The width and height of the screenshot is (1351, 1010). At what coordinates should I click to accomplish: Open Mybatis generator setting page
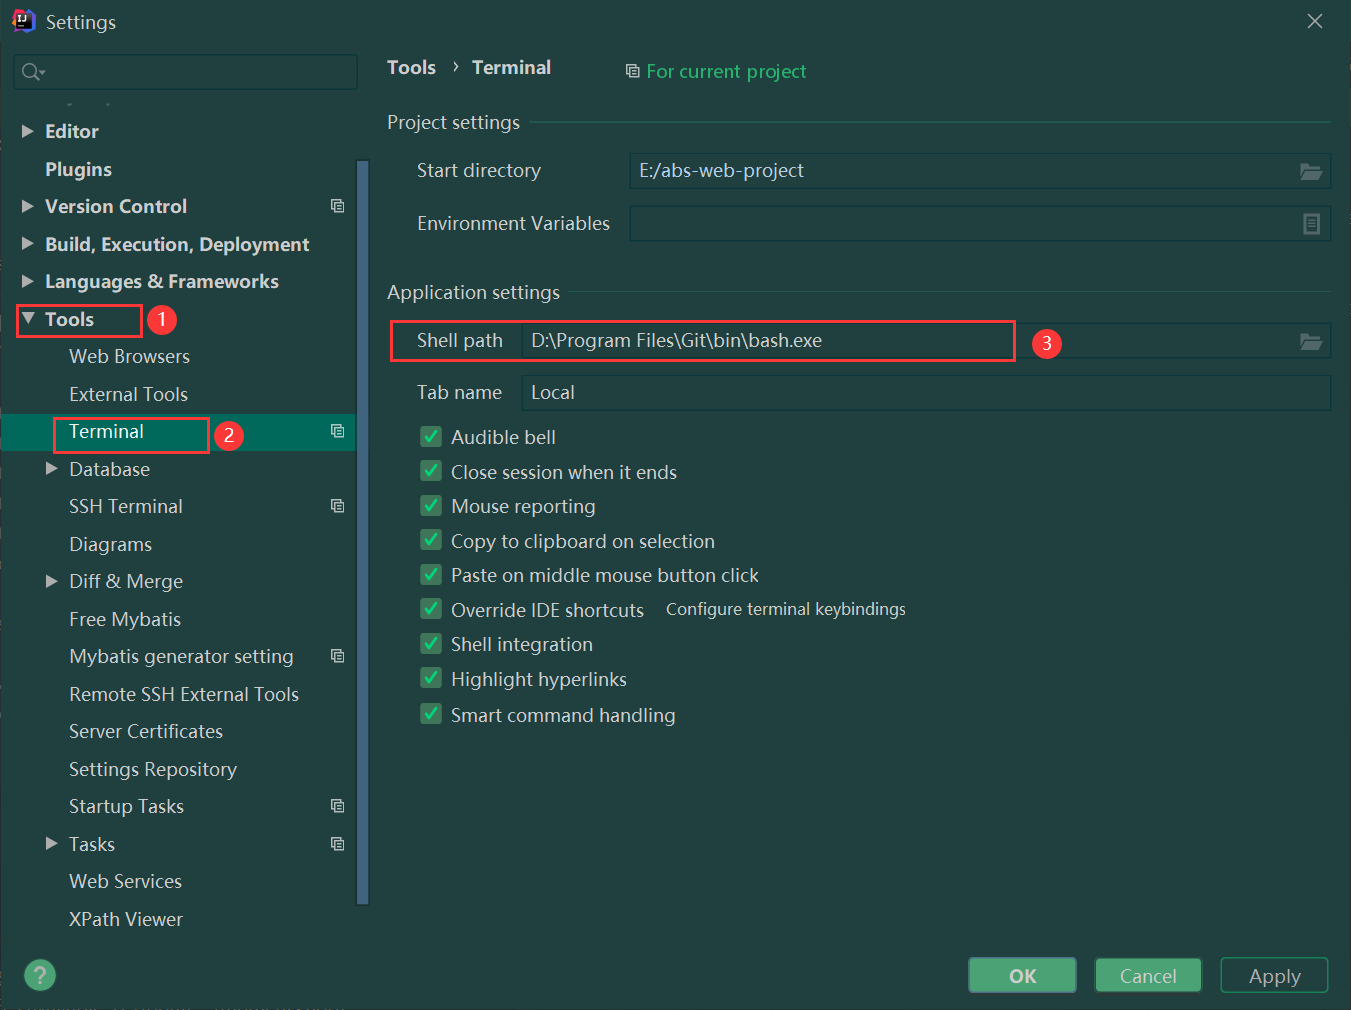(181, 656)
